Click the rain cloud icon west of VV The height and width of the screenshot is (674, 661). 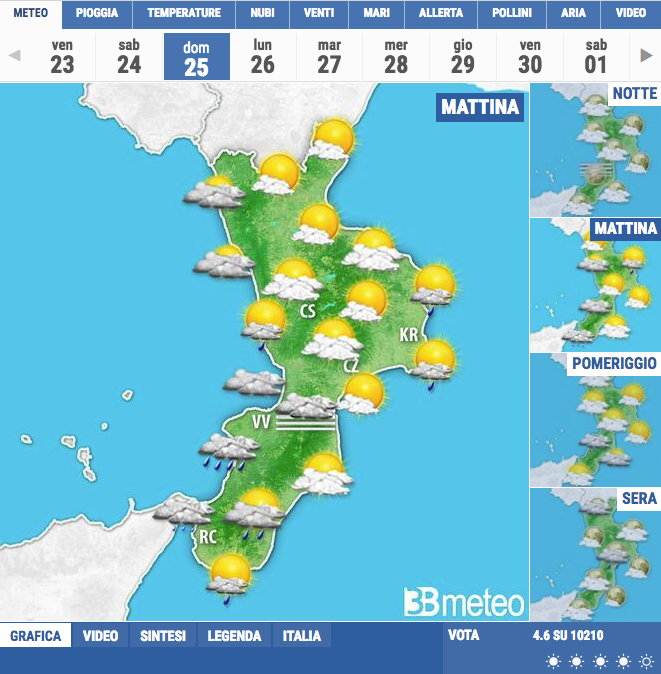click(229, 451)
